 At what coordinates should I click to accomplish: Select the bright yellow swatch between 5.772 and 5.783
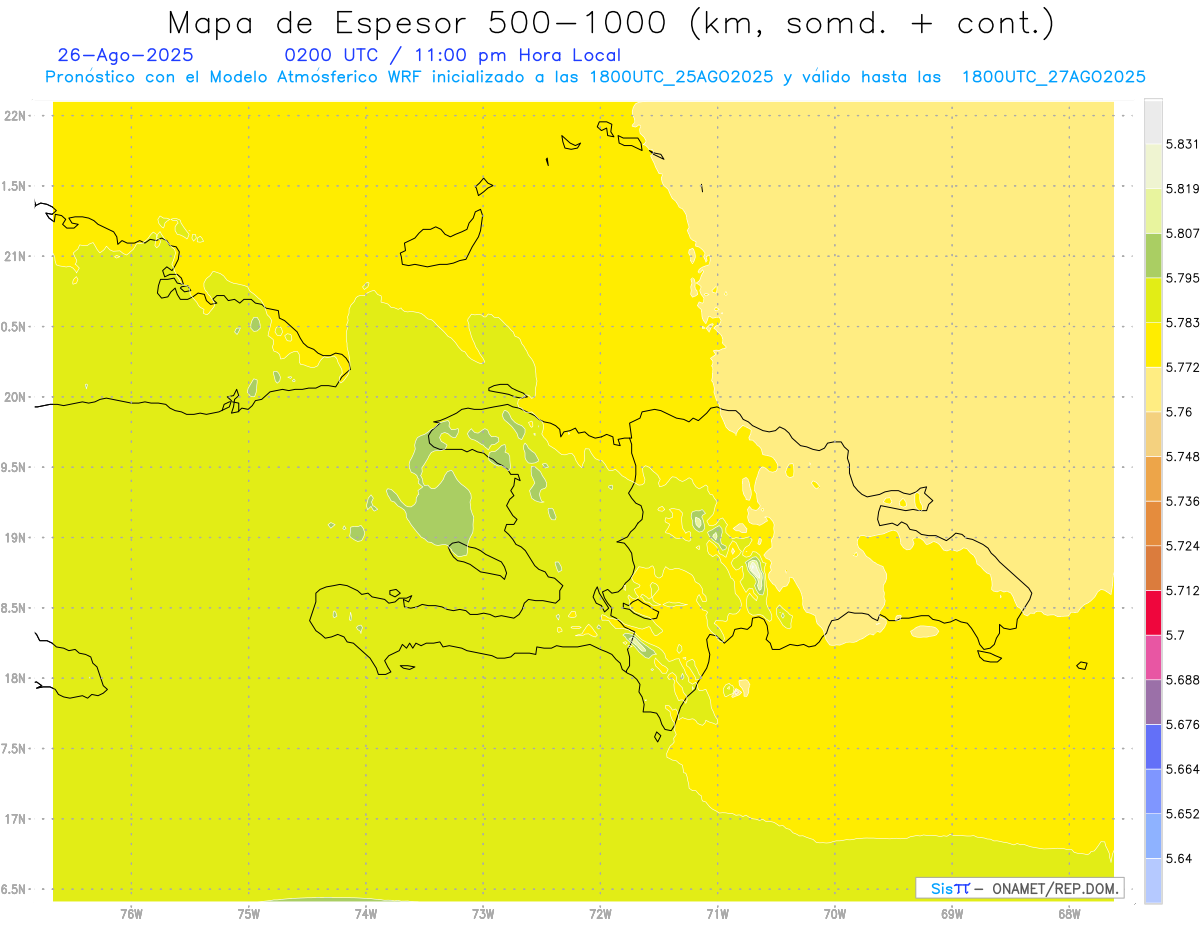tap(1153, 345)
